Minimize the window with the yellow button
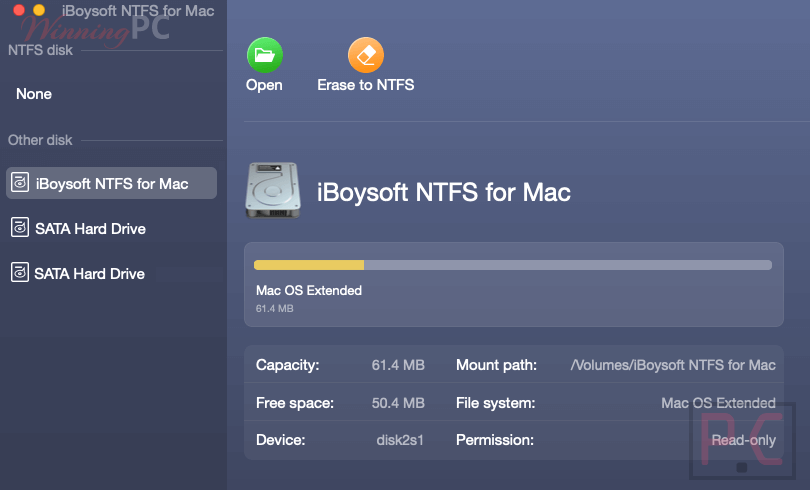The height and width of the screenshot is (490, 810). pos(39,10)
